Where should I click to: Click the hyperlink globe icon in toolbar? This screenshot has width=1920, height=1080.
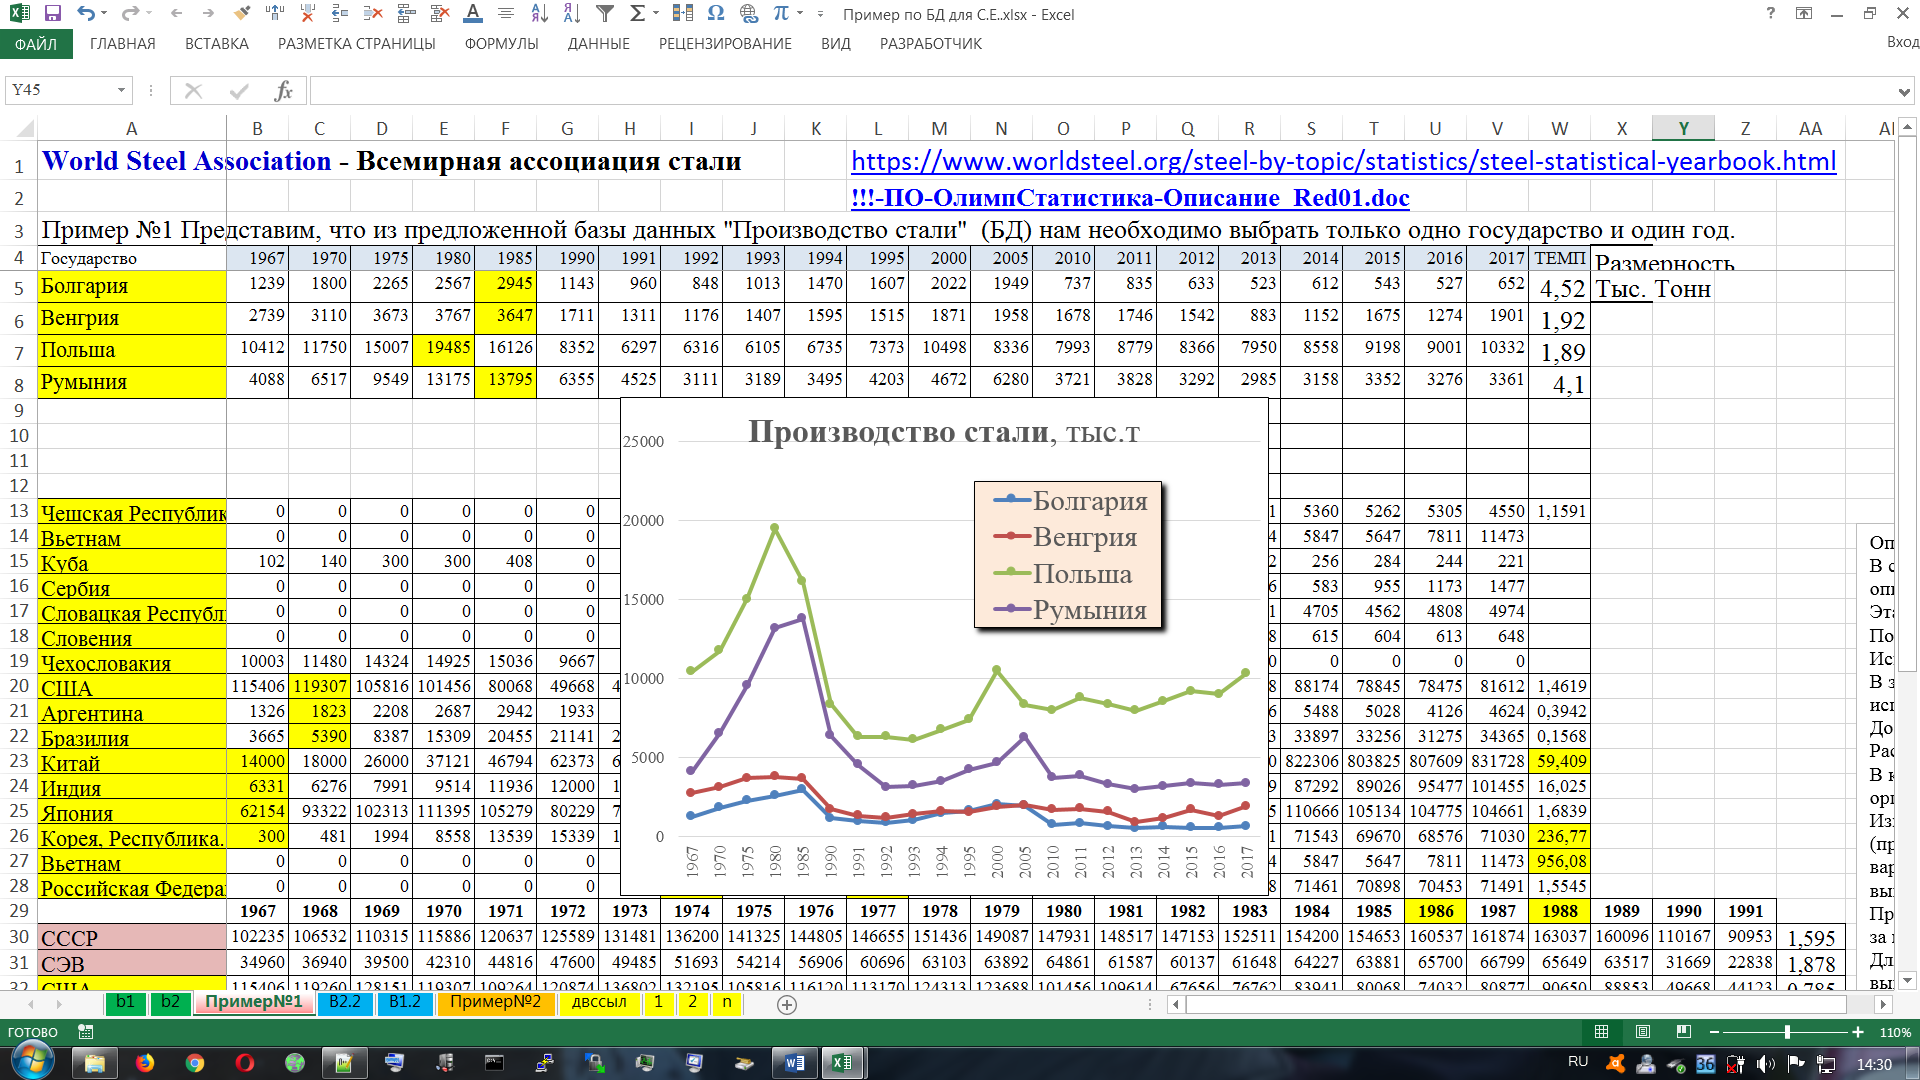[749, 14]
